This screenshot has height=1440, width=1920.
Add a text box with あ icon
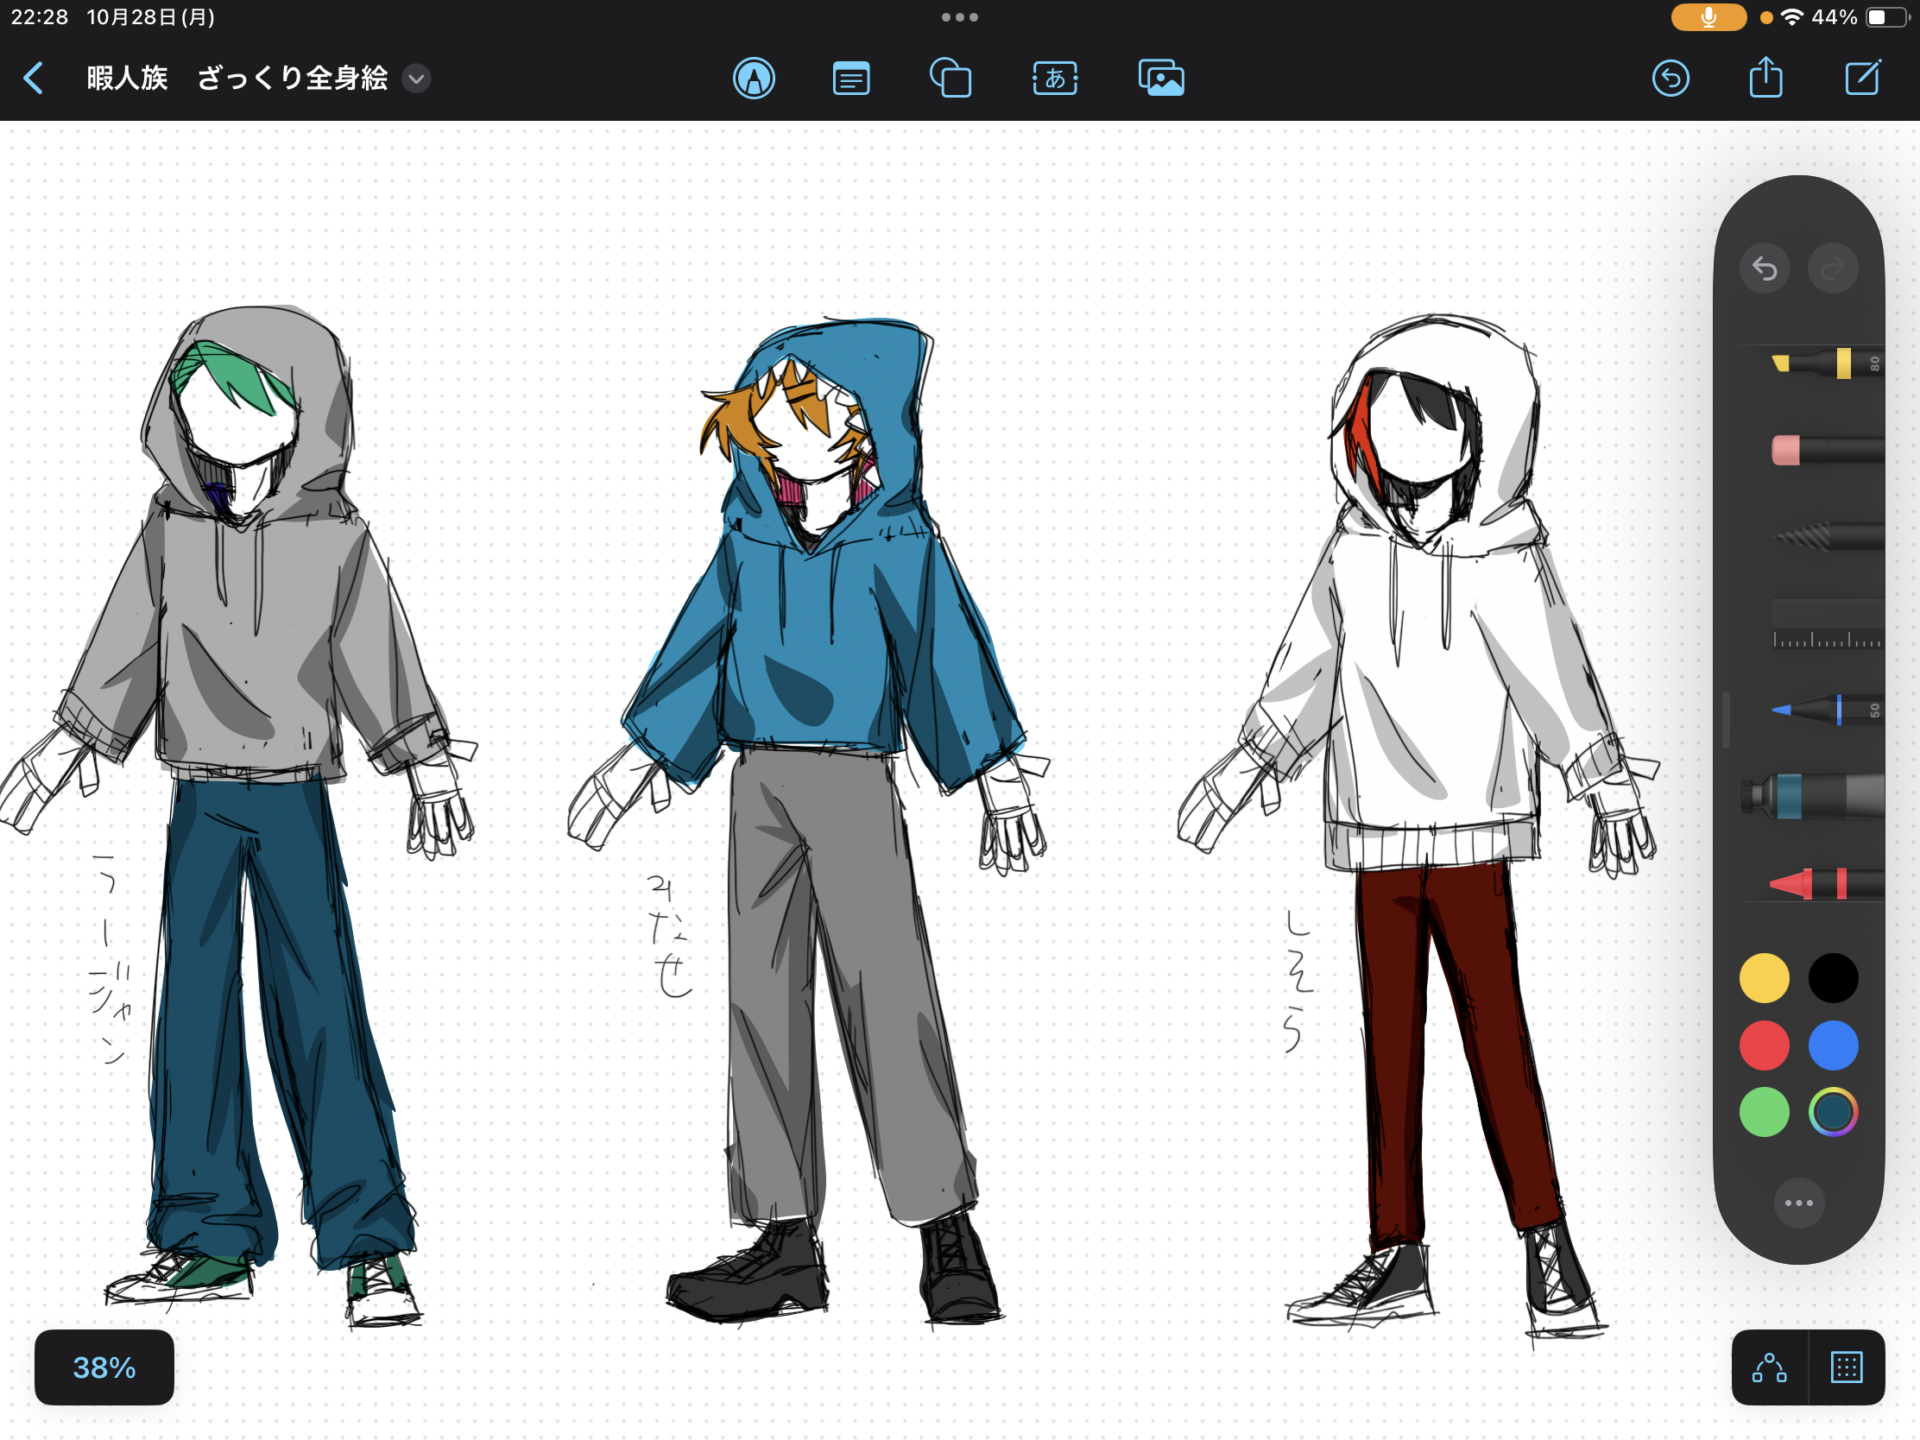coord(1055,78)
